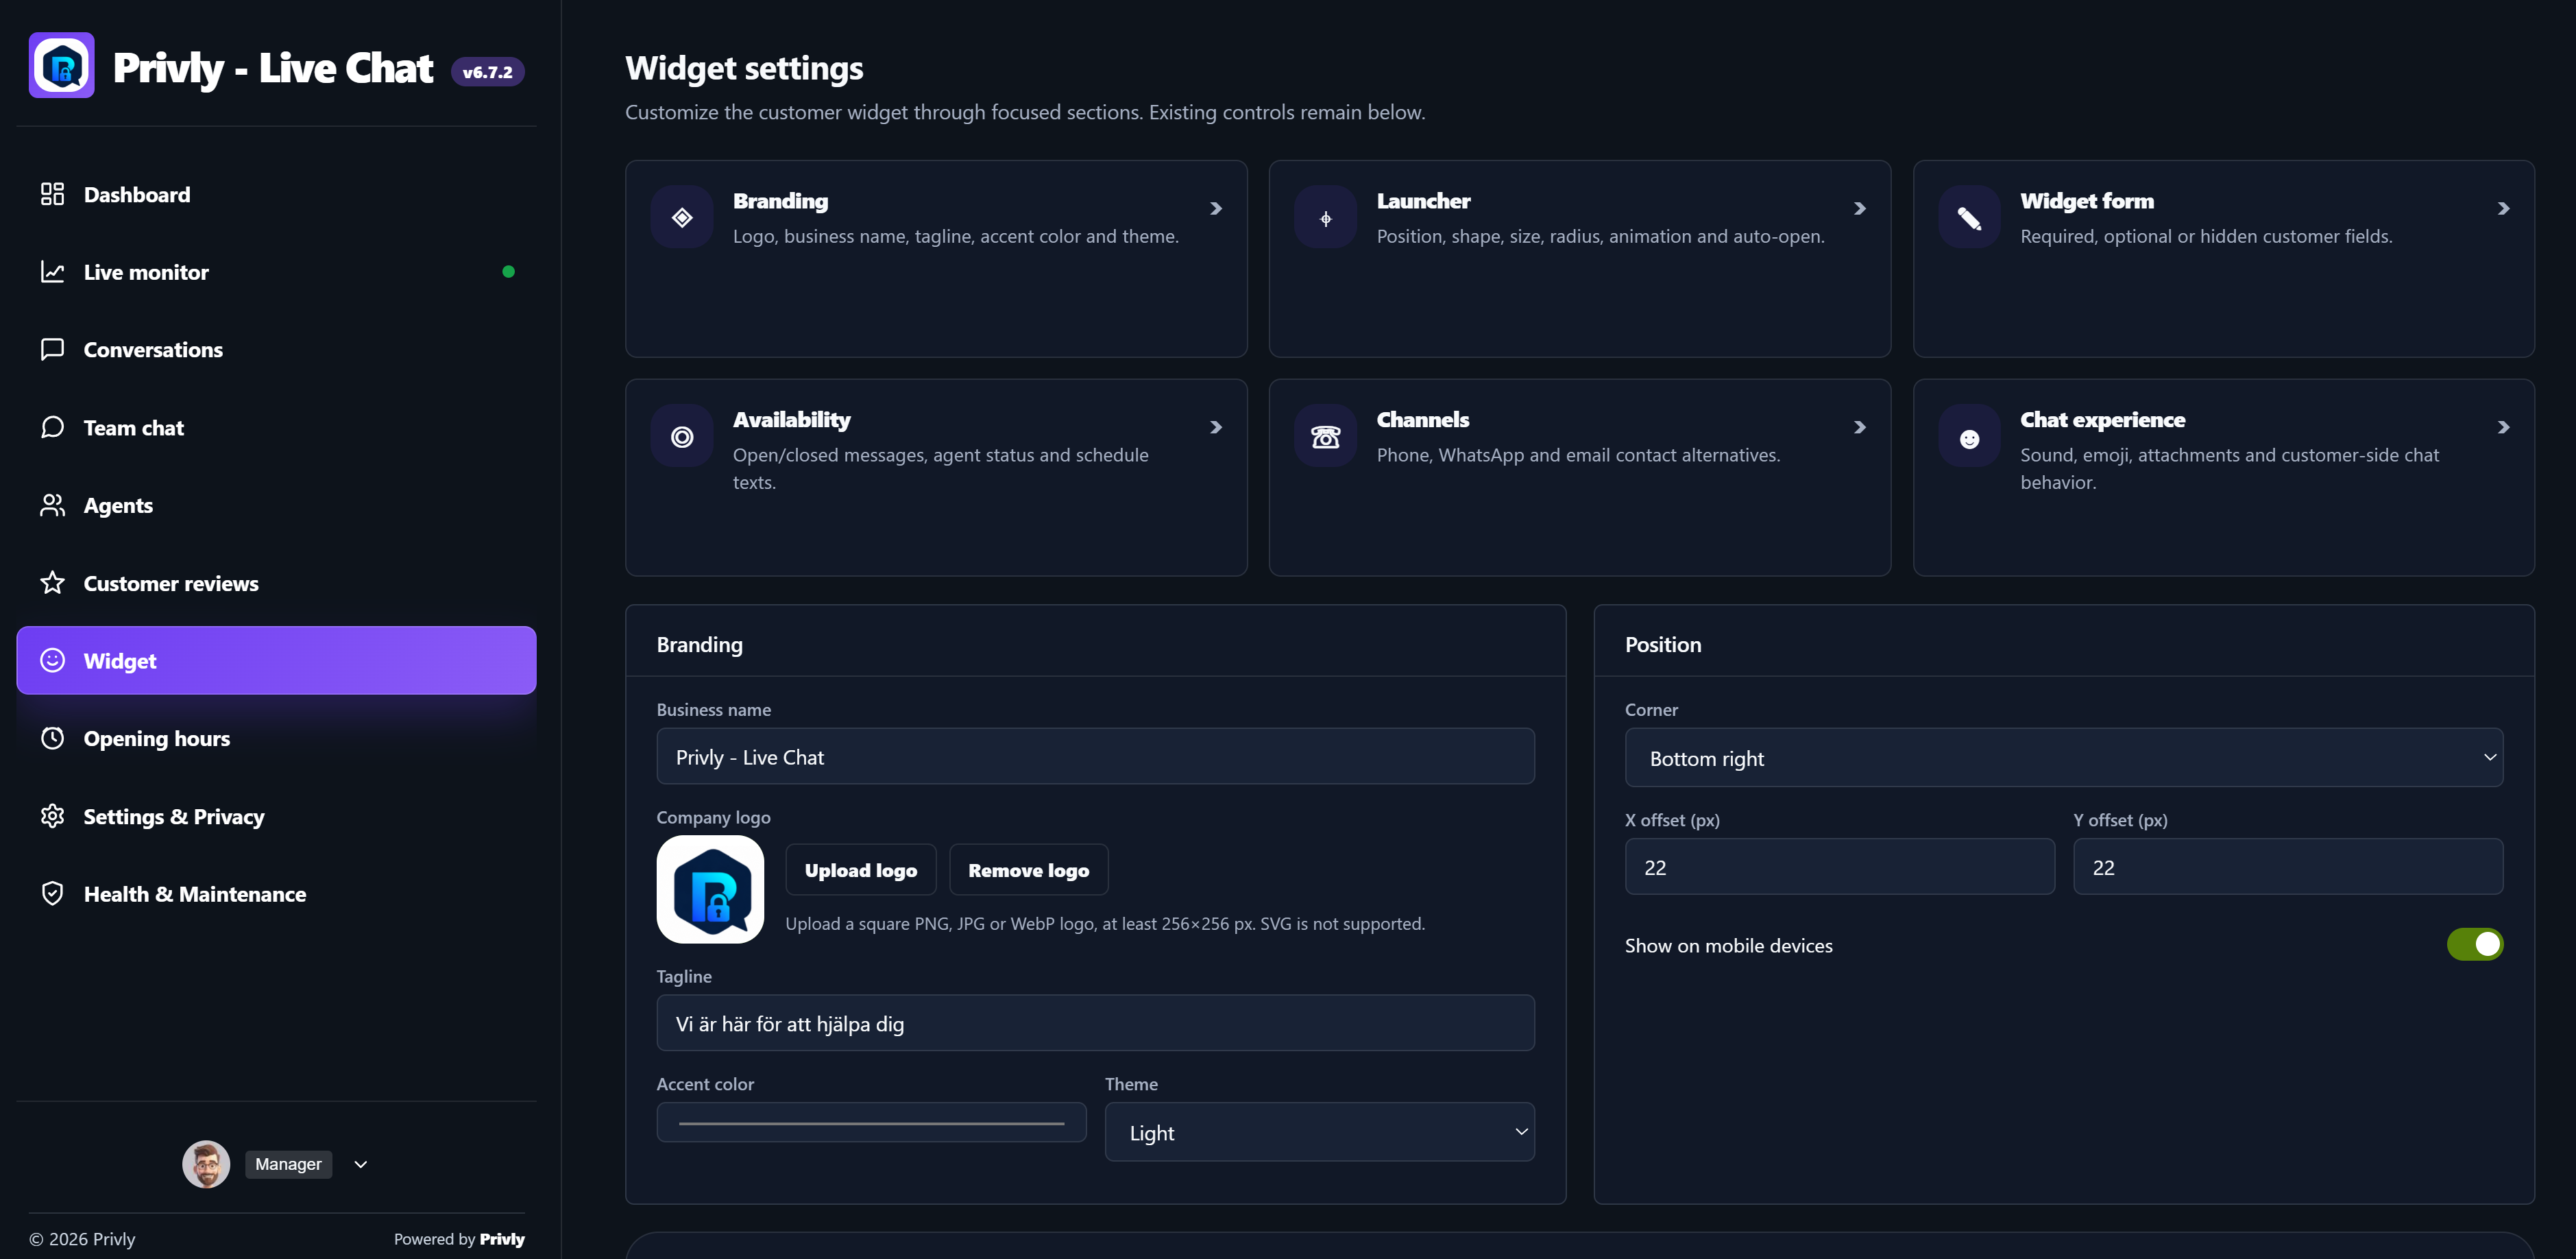Open Conversations in the sidebar
The width and height of the screenshot is (2576, 1259).
[276, 349]
